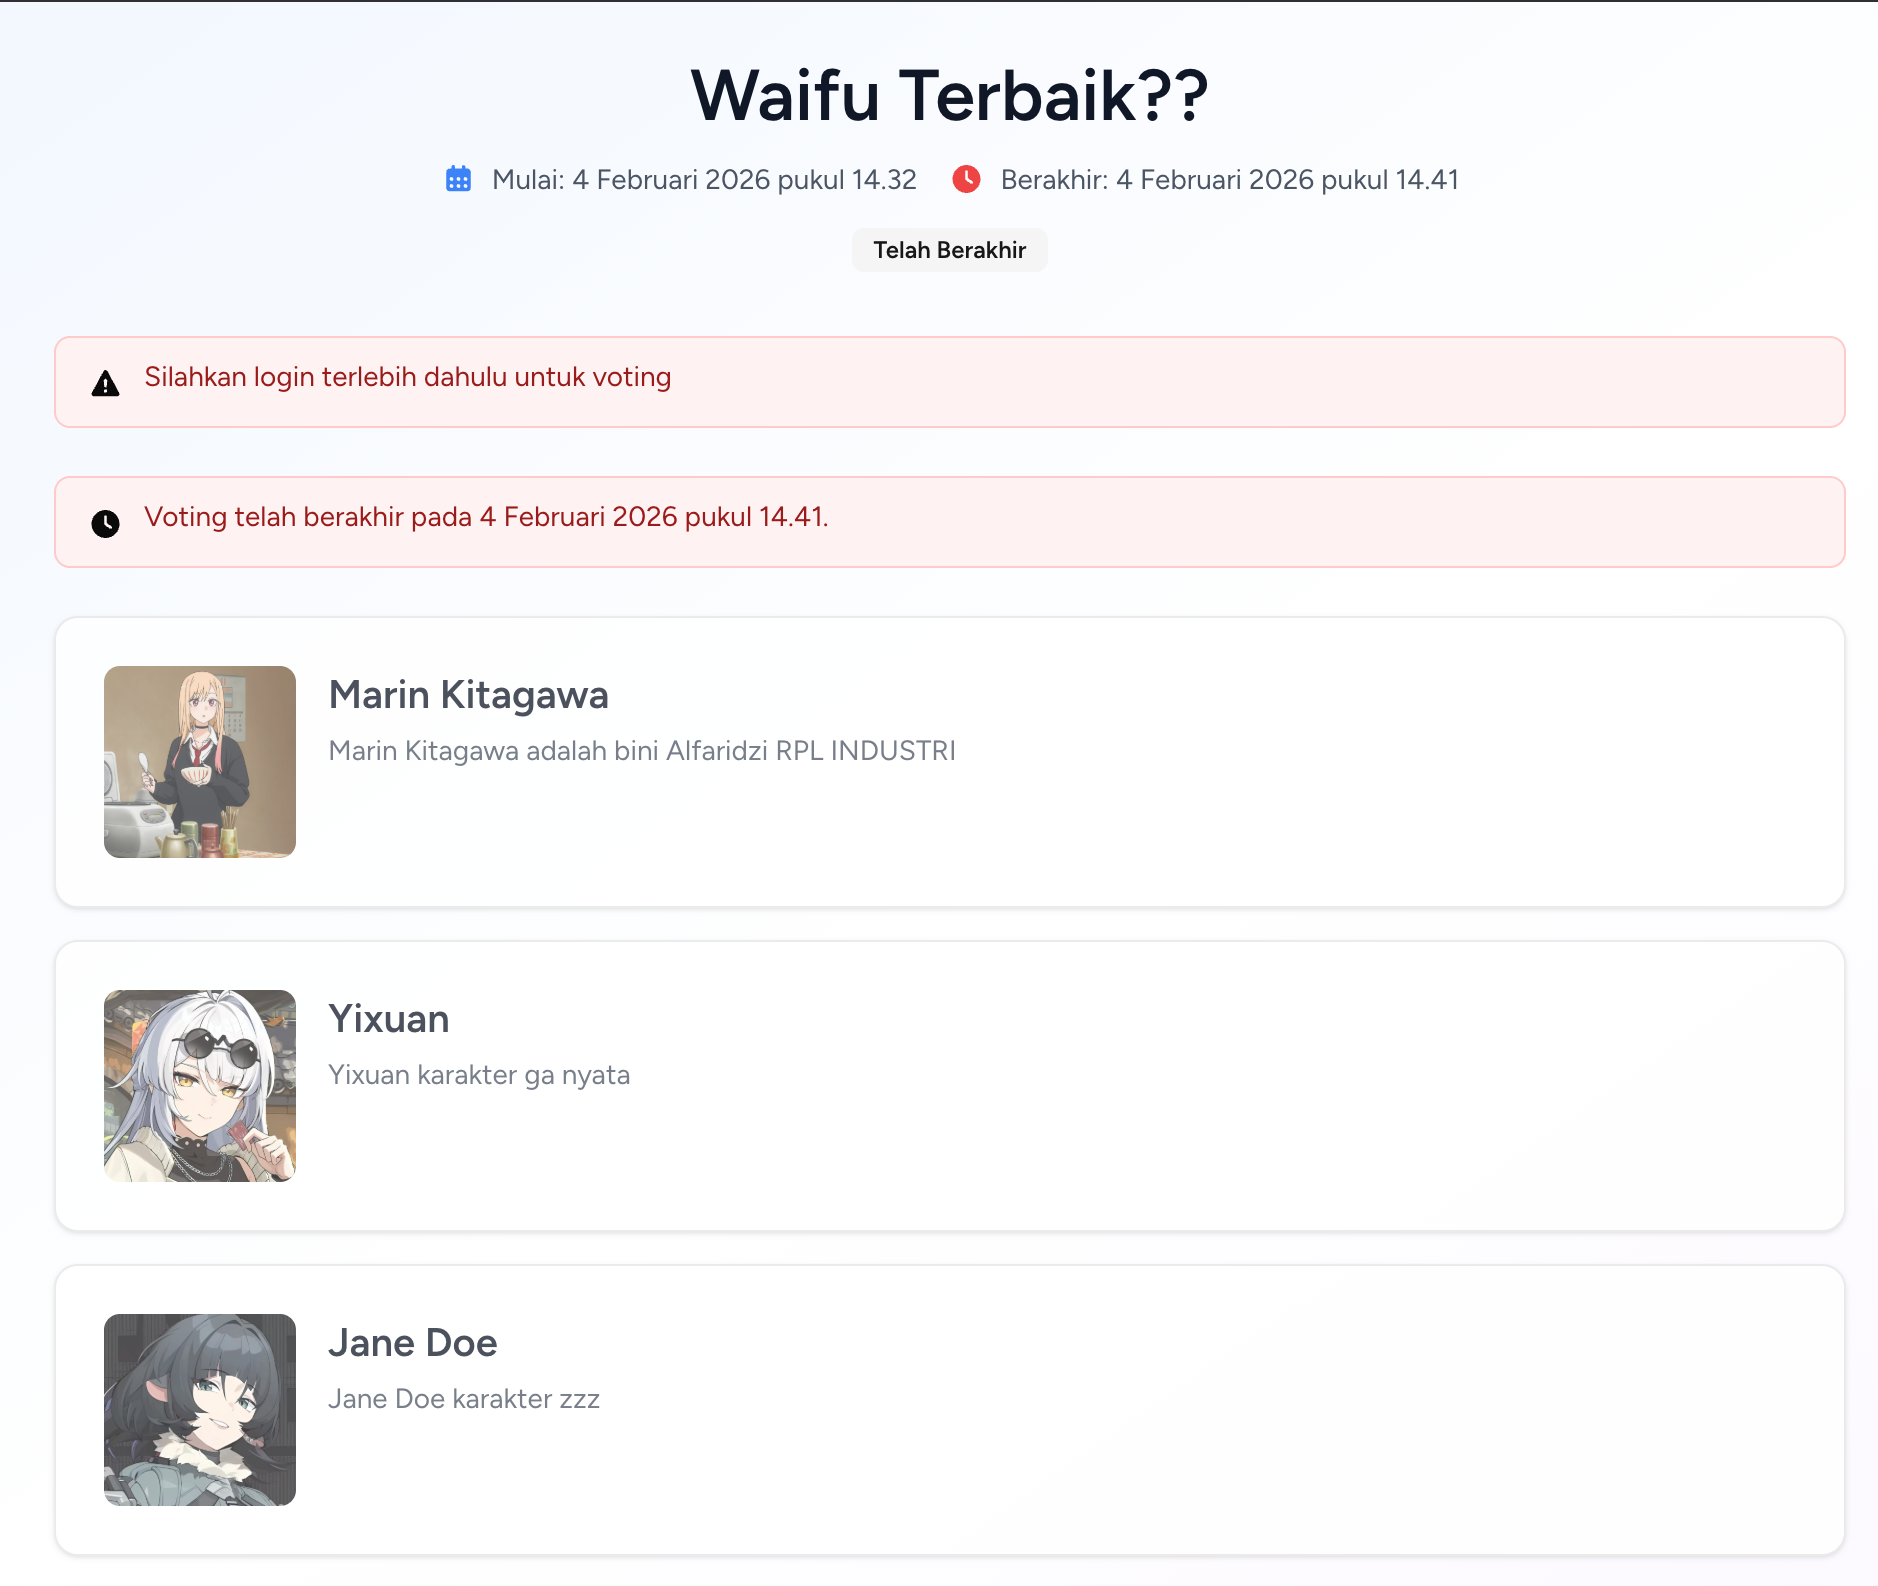
Task: Open the Yixuan candidate name
Action: [x=389, y=1019]
